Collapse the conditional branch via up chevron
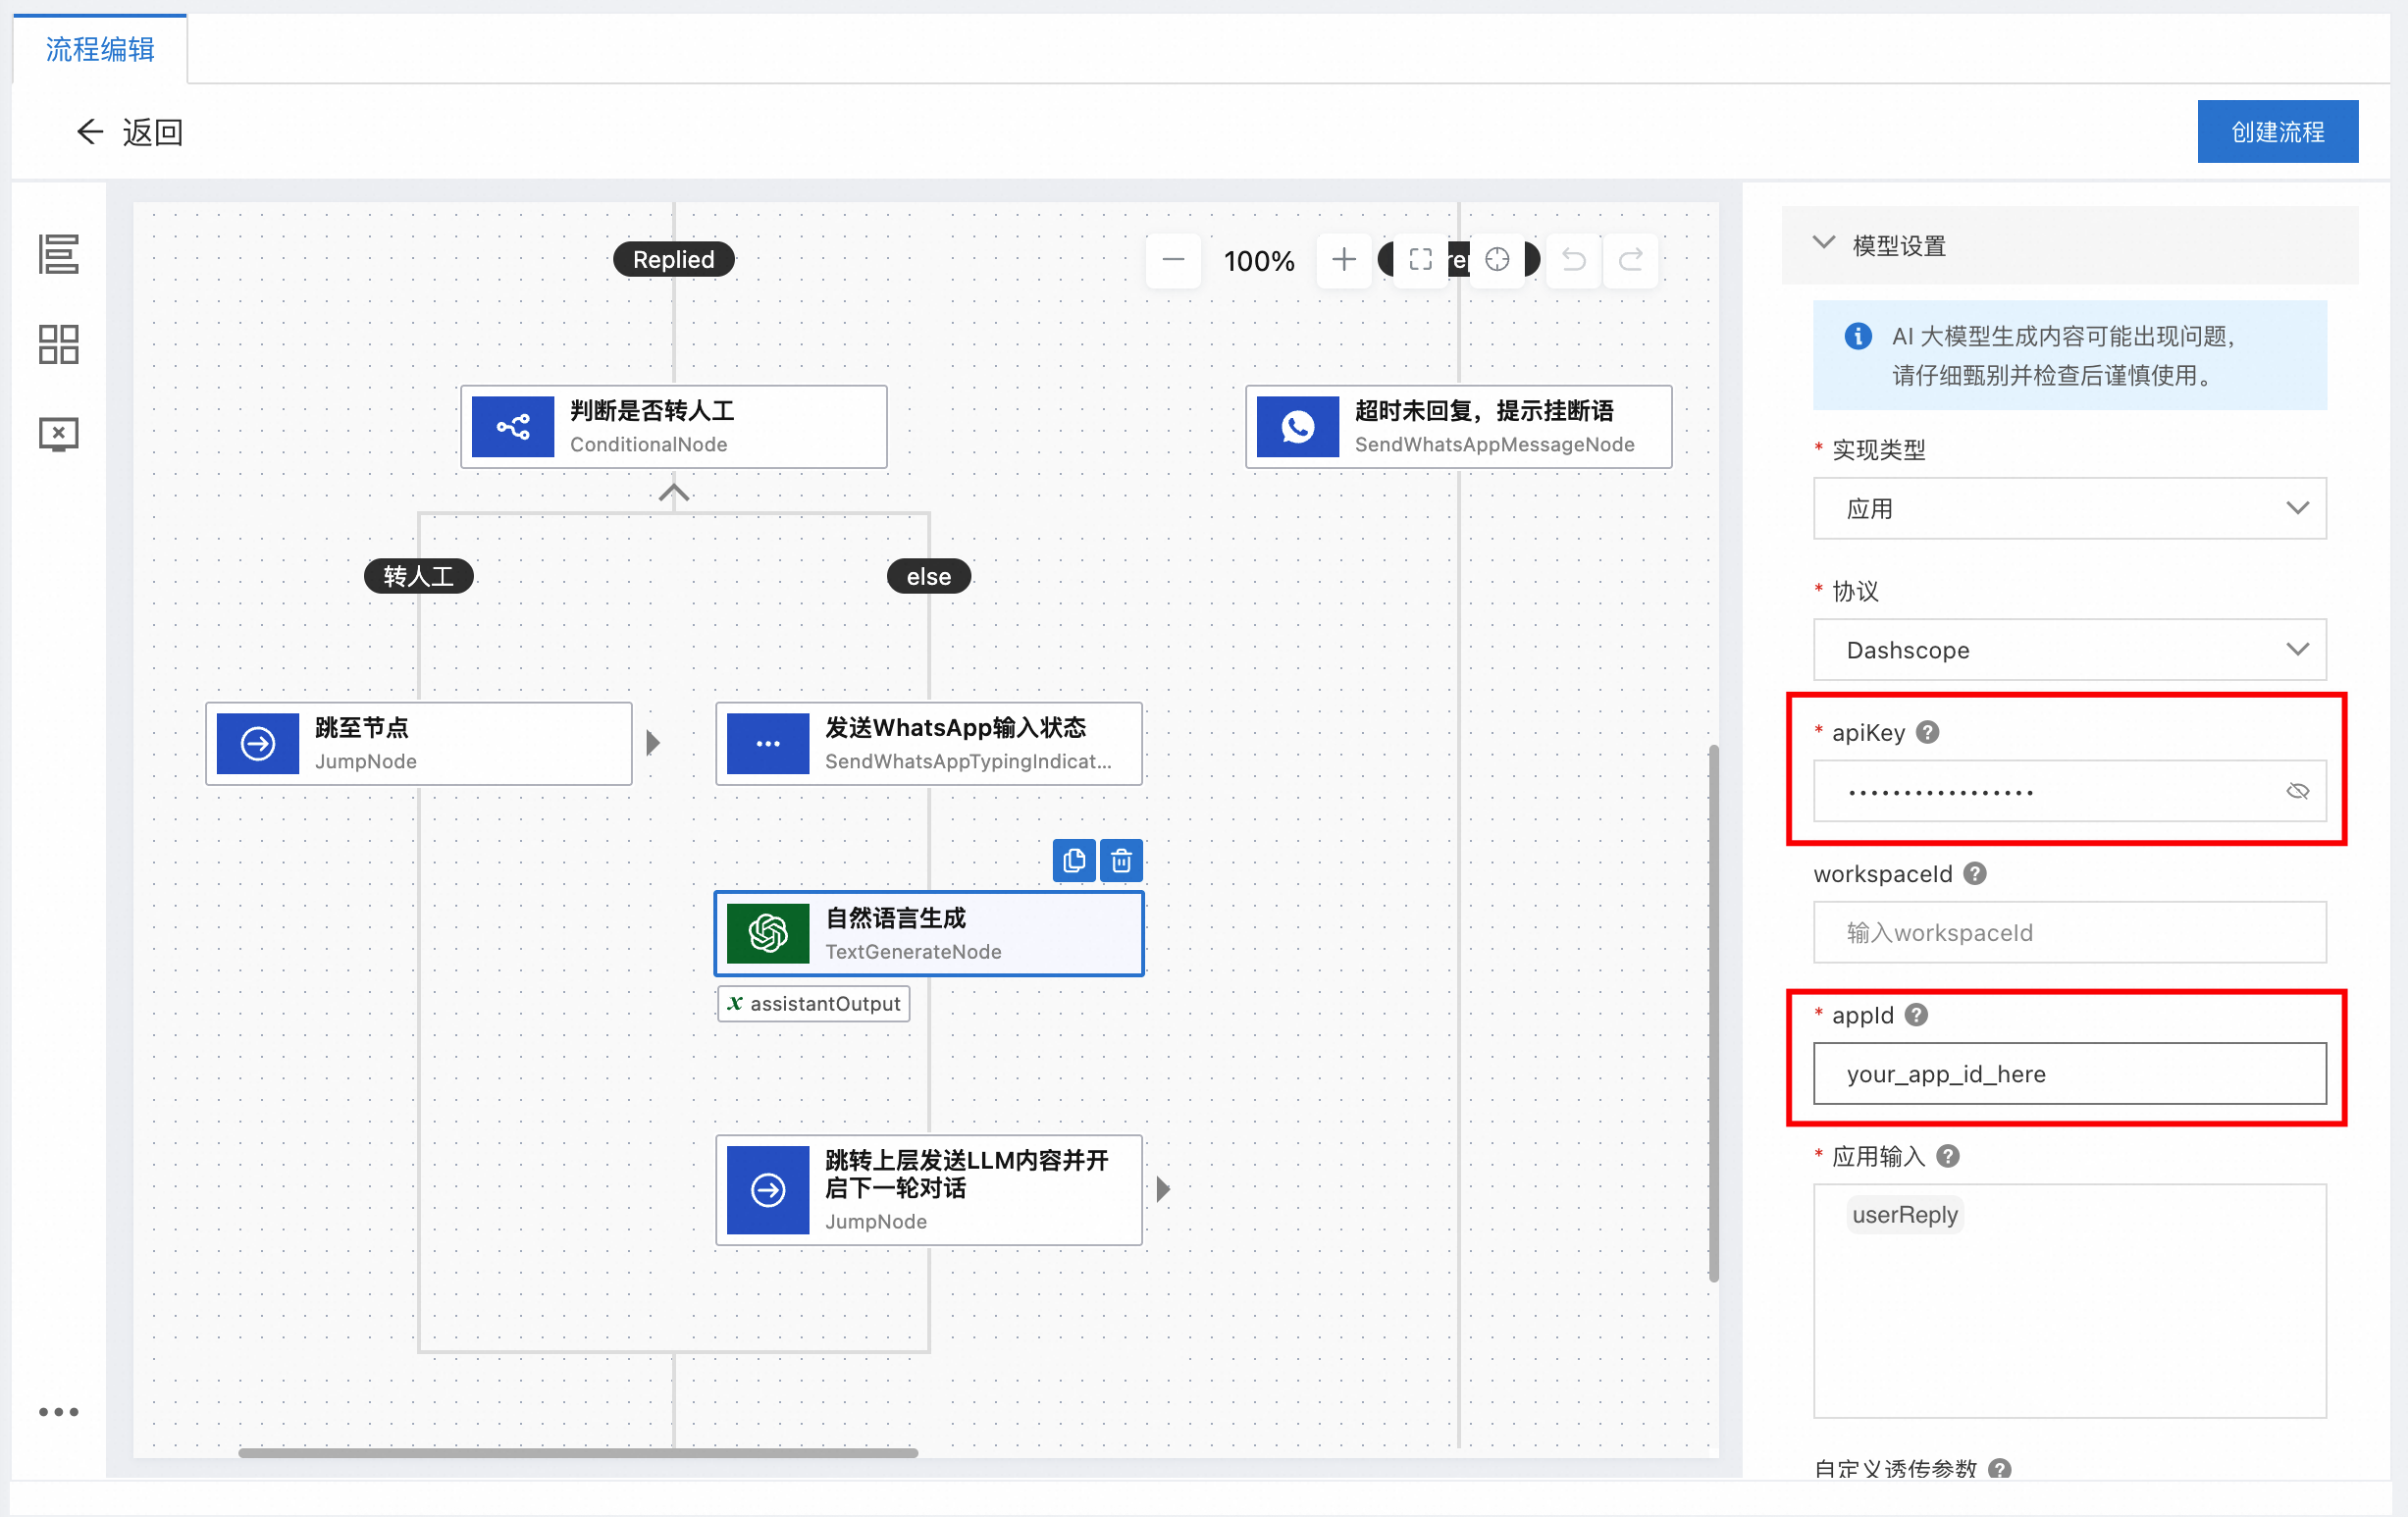The width and height of the screenshot is (2408, 1517). [x=674, y=493]
